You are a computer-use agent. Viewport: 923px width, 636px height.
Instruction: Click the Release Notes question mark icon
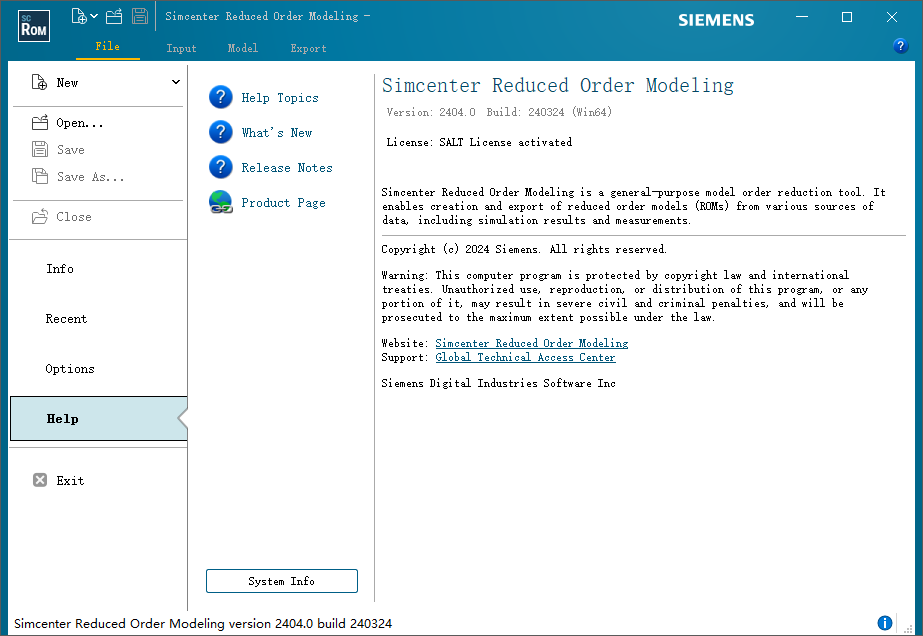pos(221,167)
